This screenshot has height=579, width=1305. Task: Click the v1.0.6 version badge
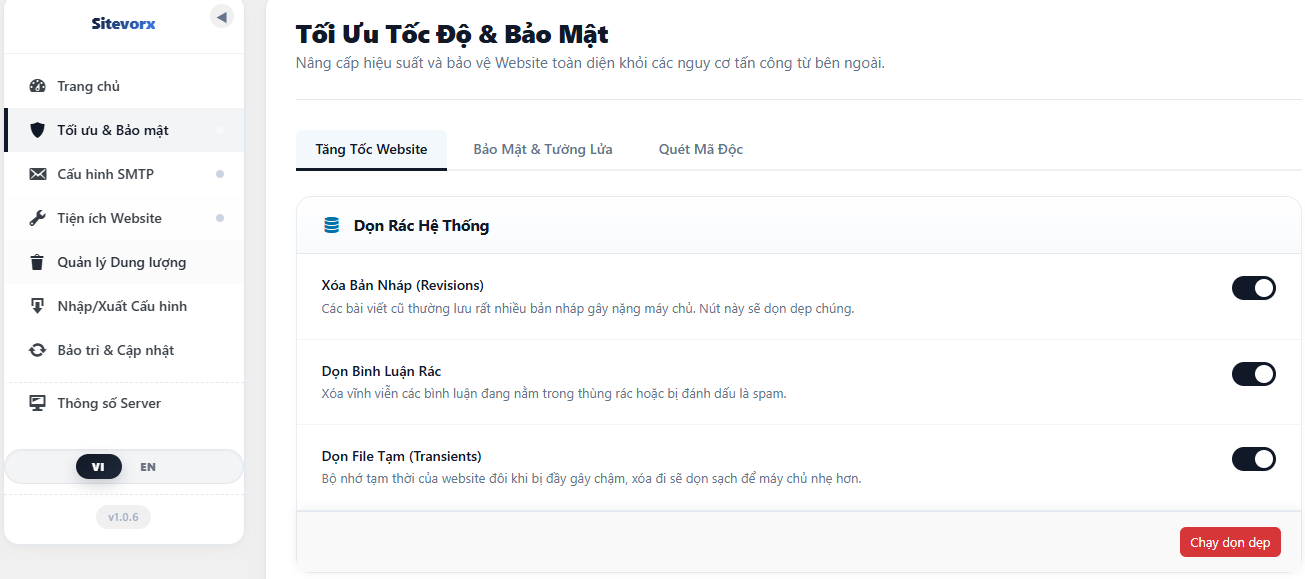[x=124, y=517]
